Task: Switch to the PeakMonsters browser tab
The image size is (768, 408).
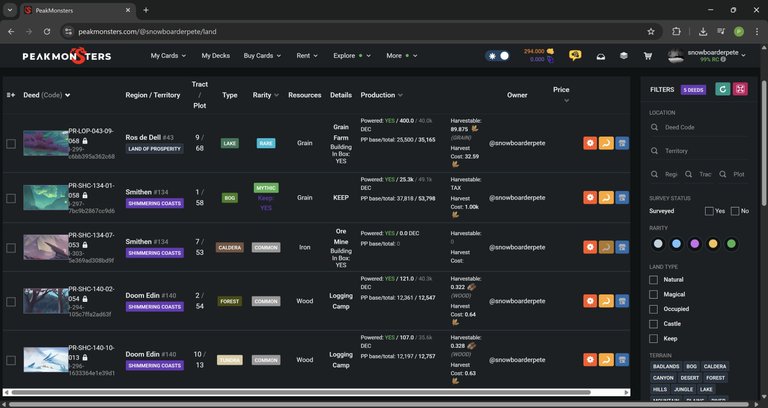Action: 77,10
